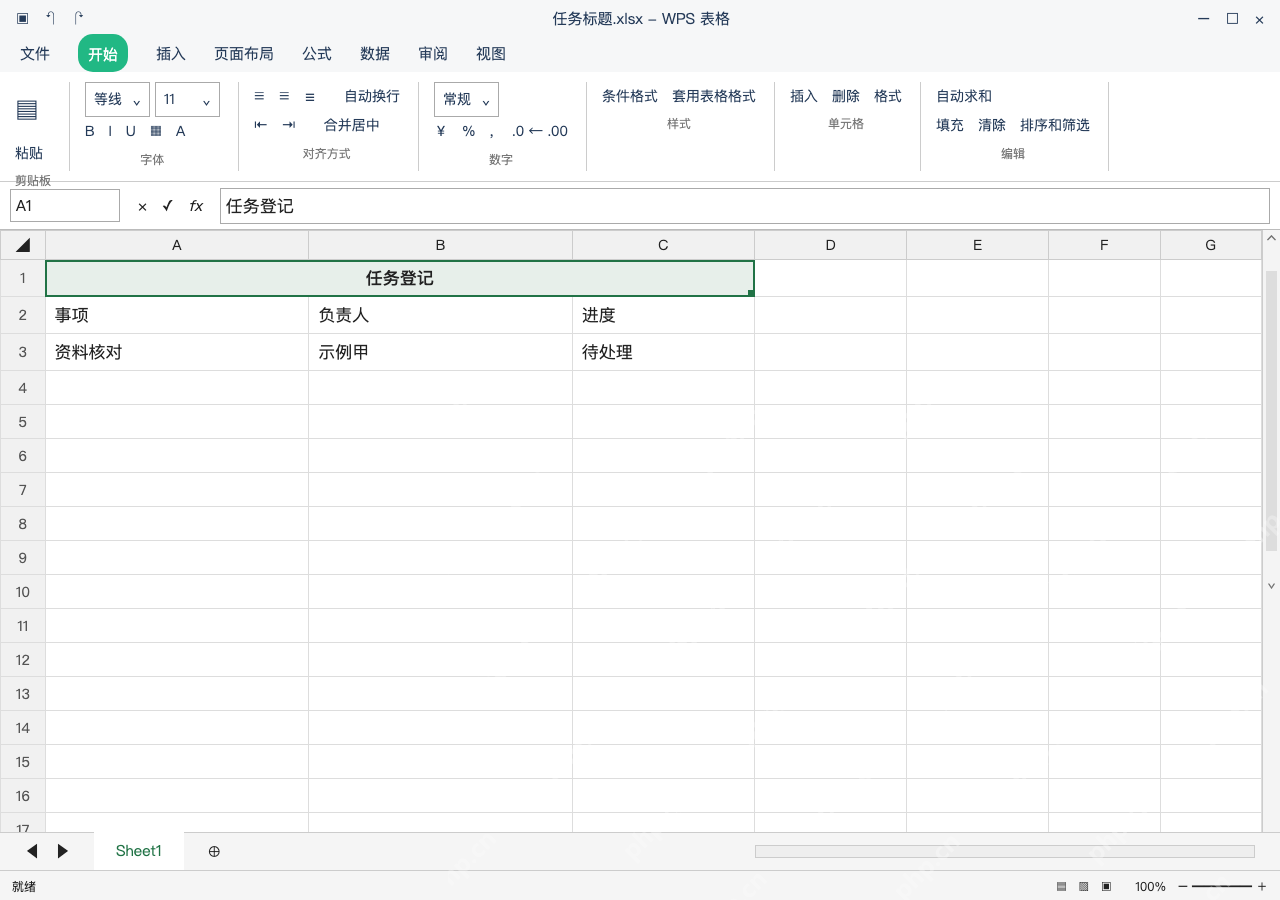
Task: Toggle underline formatting
Action: (x=130, y=131)
